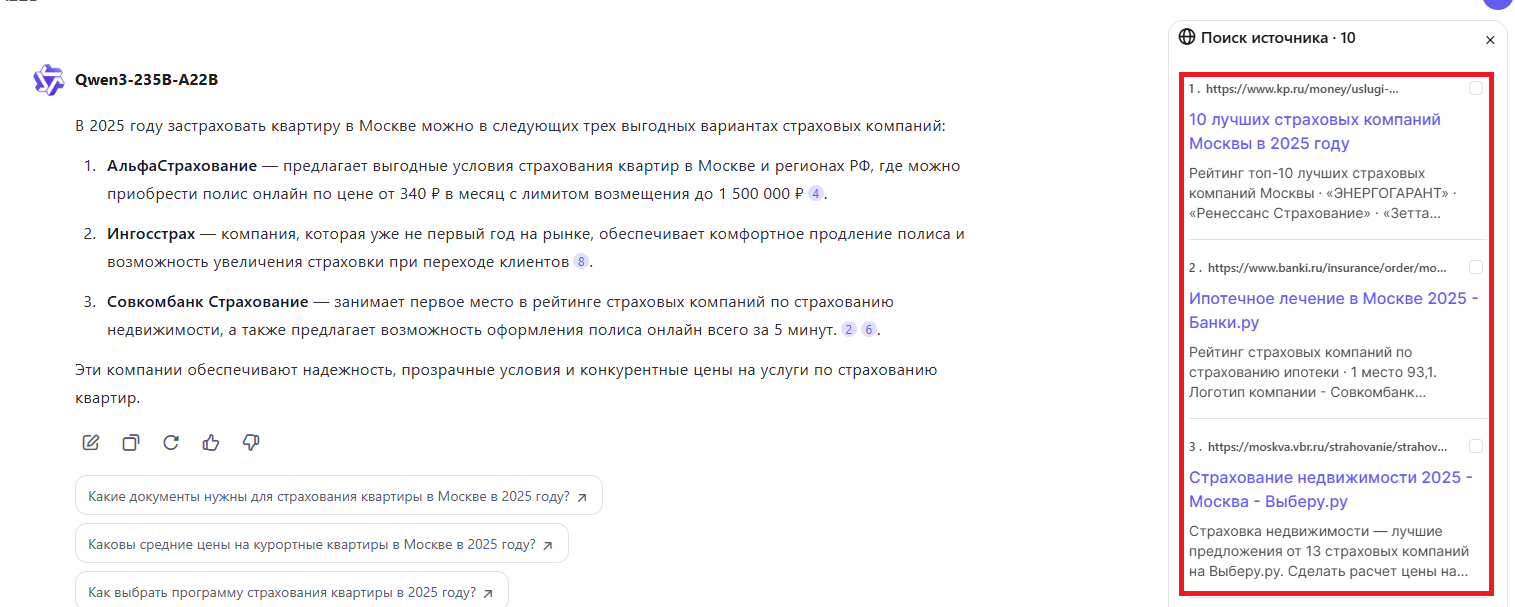This screenshot has height=607, width=1515.
Task: Open 'Страхование недвижимости 2025 - Москва' link
Action: click(1331, 489)
